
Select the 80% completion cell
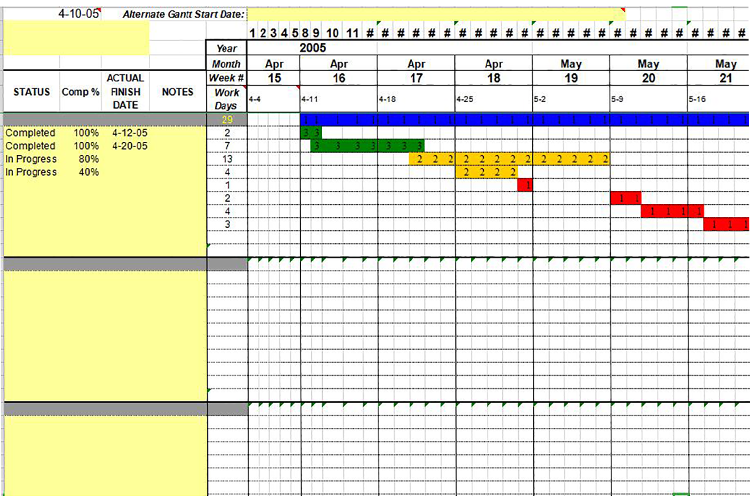tap(88, 159)
